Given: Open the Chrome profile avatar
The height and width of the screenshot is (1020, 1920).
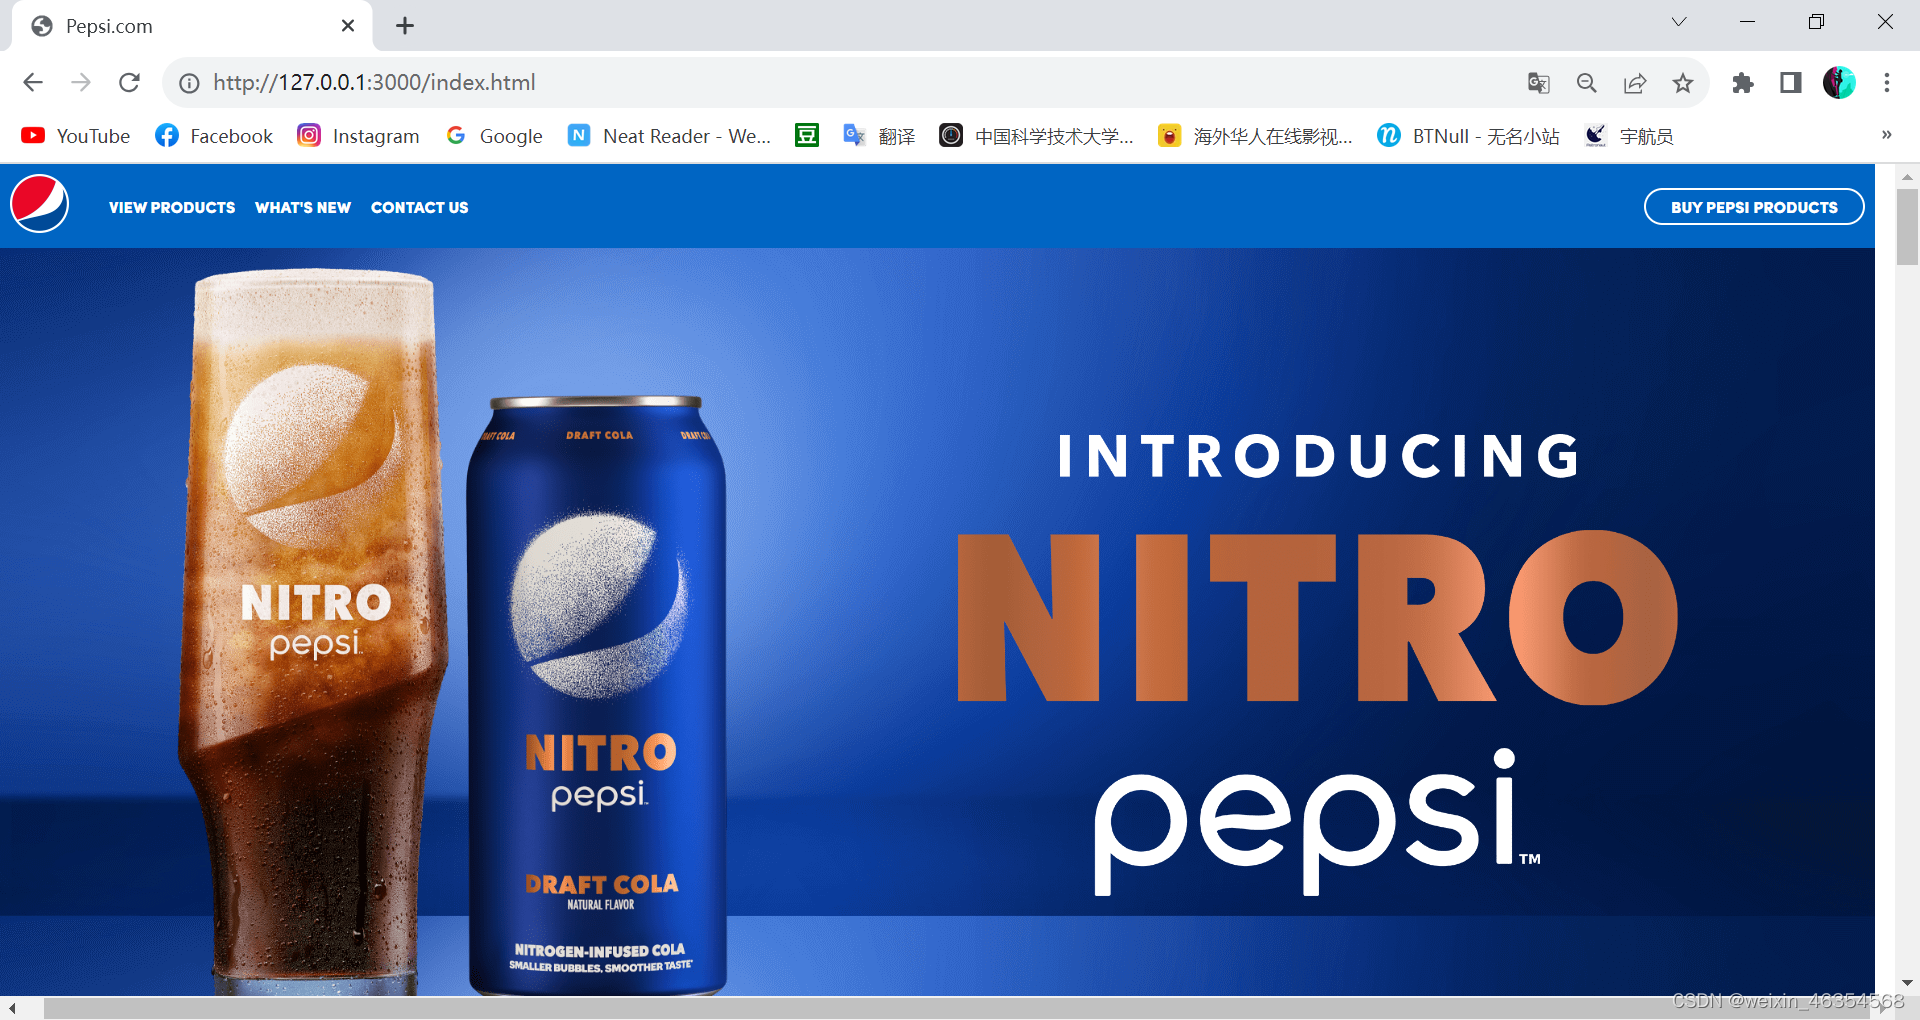Looking at the screenshot, I should coord(1839,83).
